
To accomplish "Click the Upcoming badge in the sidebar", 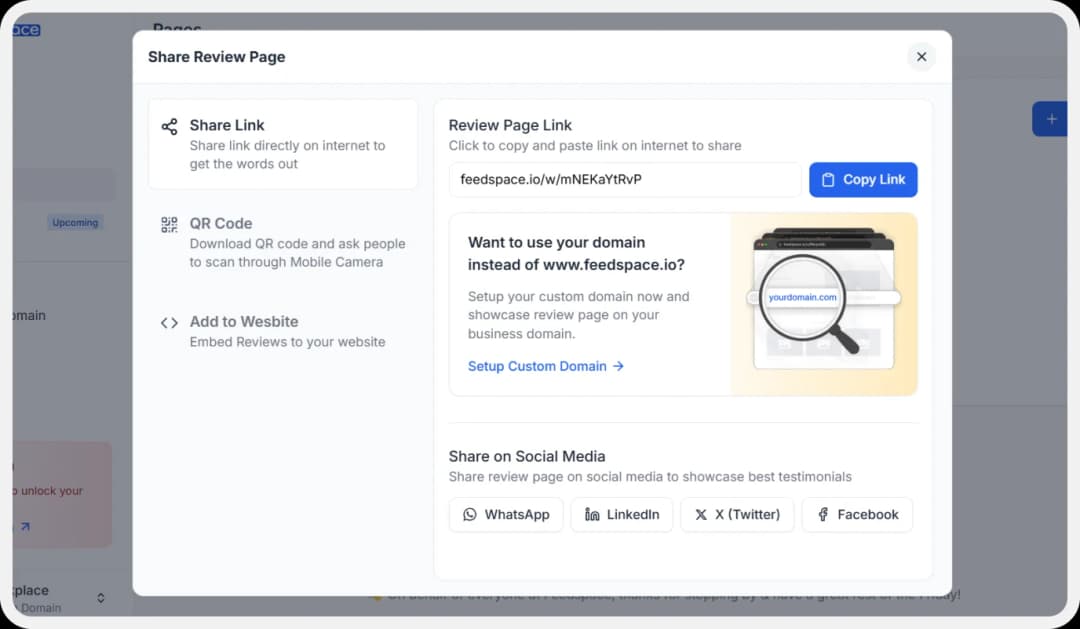I will 75,222.
